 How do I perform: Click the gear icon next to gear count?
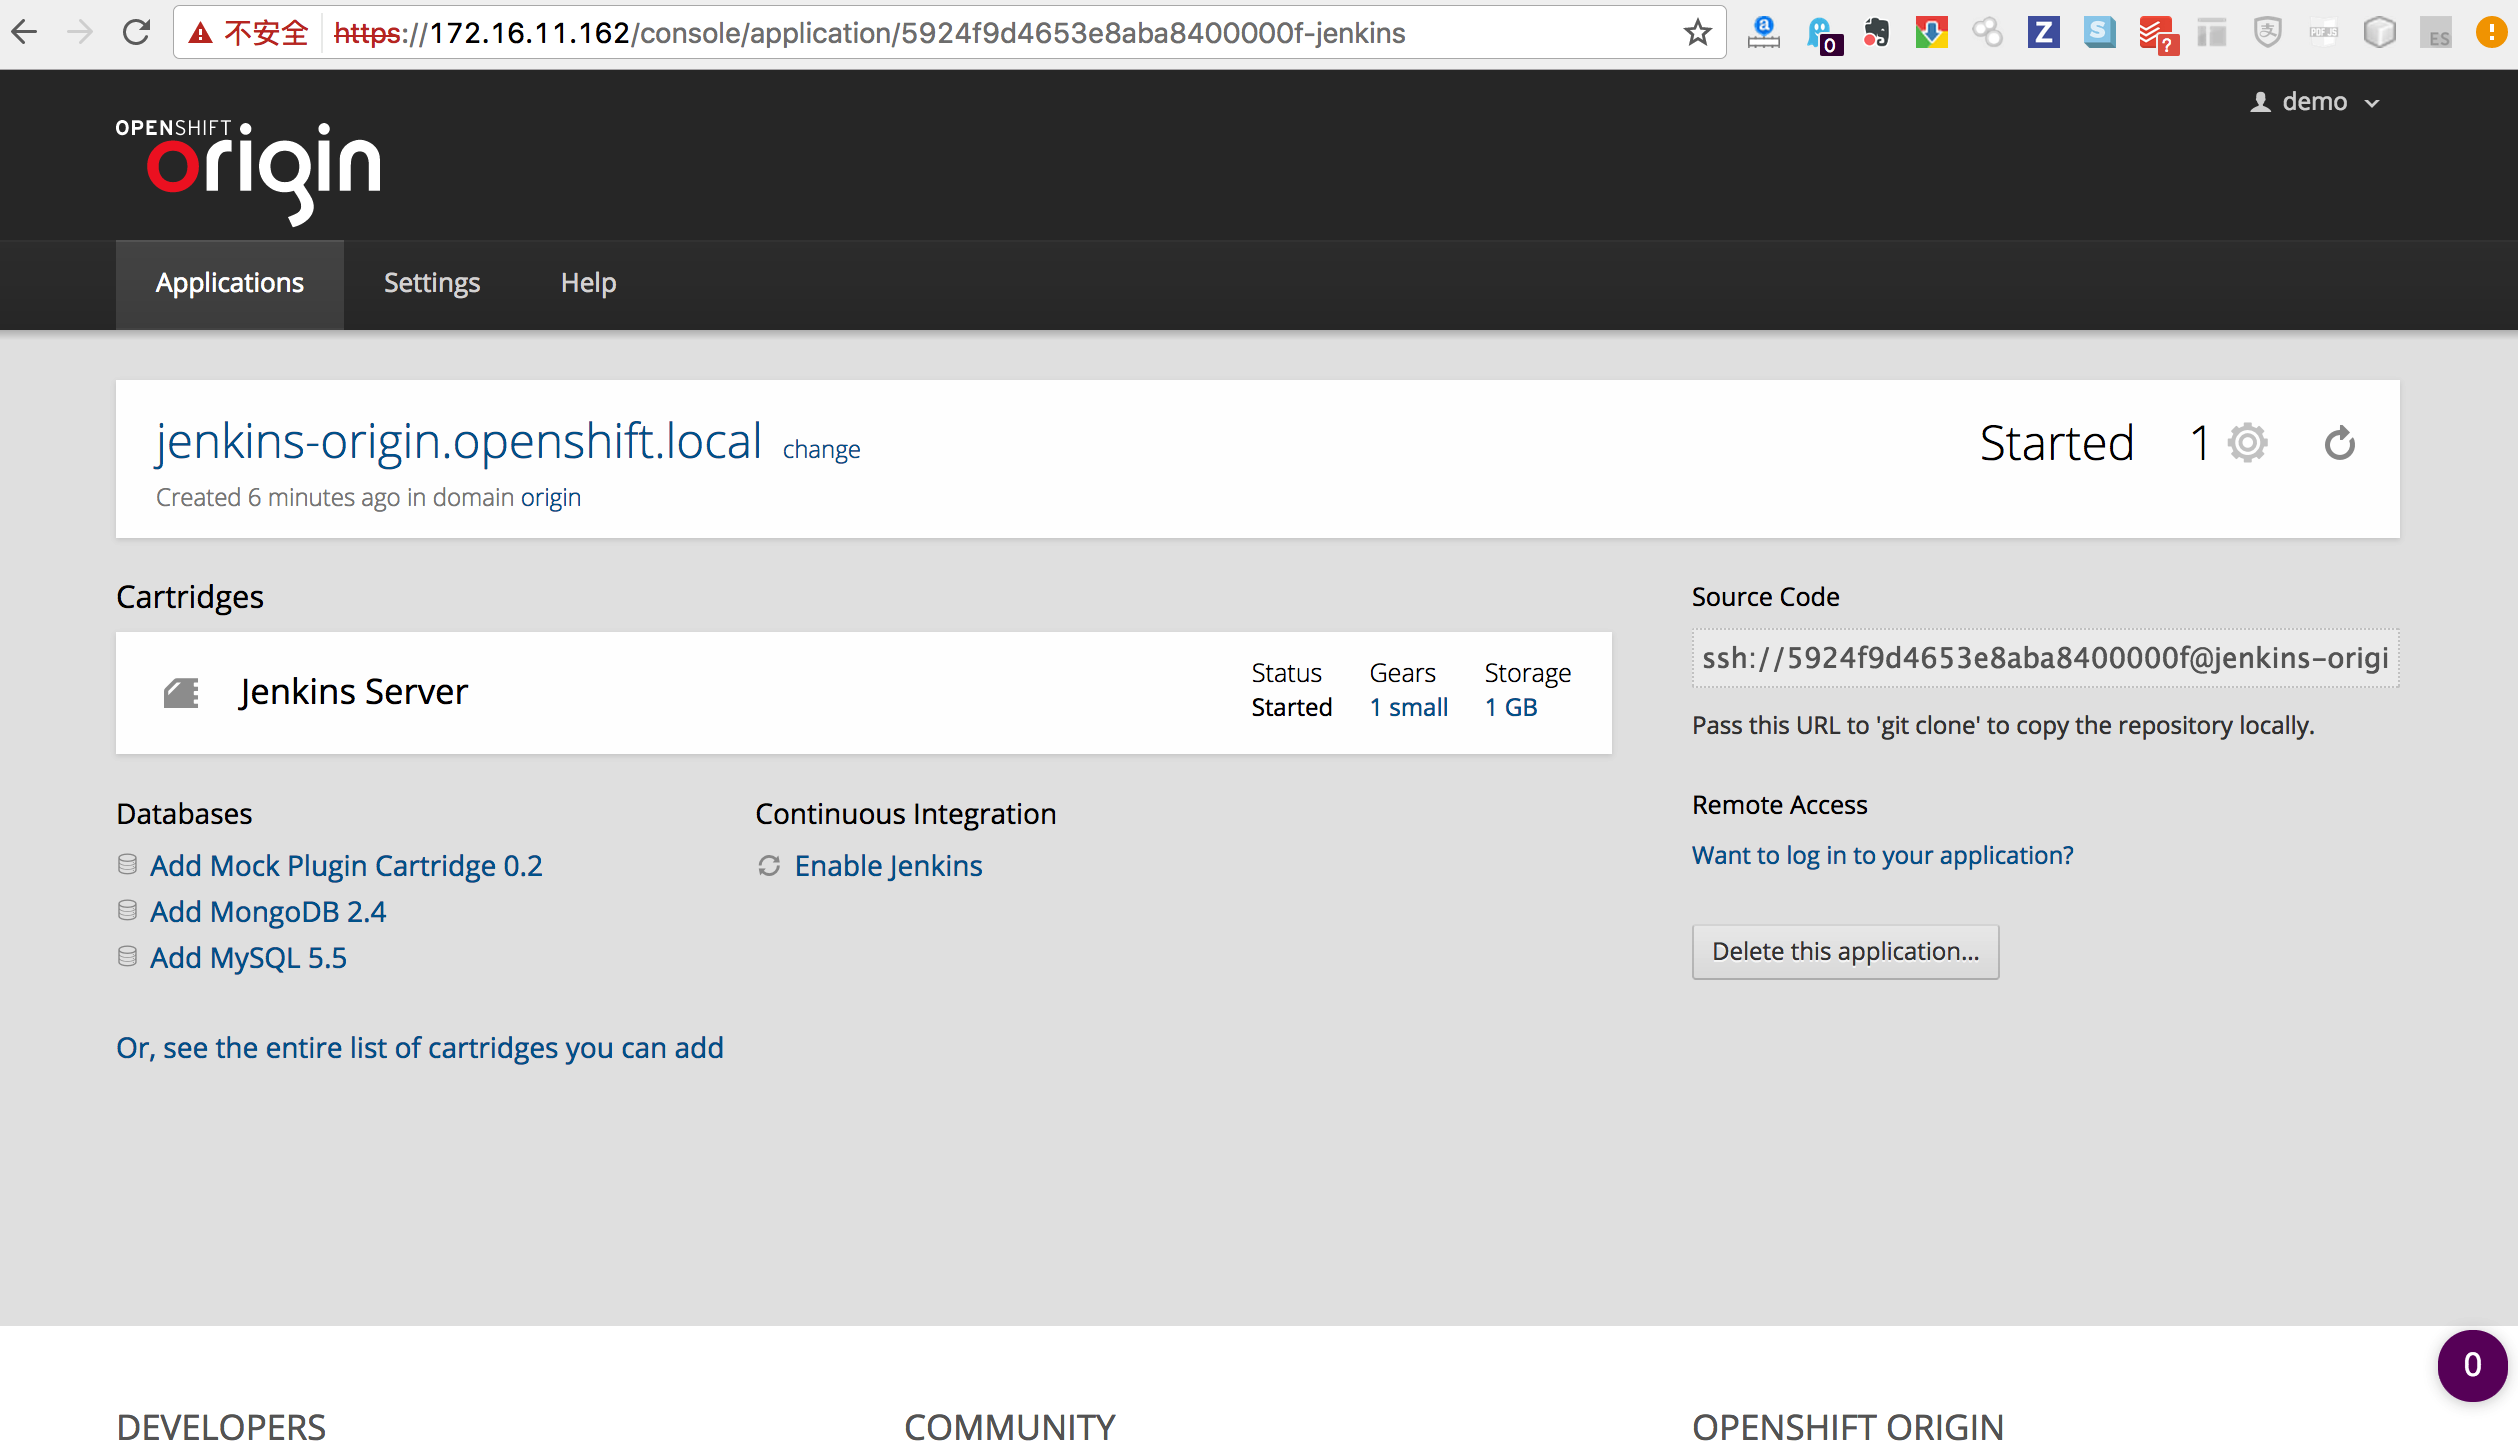[2247, 443]
